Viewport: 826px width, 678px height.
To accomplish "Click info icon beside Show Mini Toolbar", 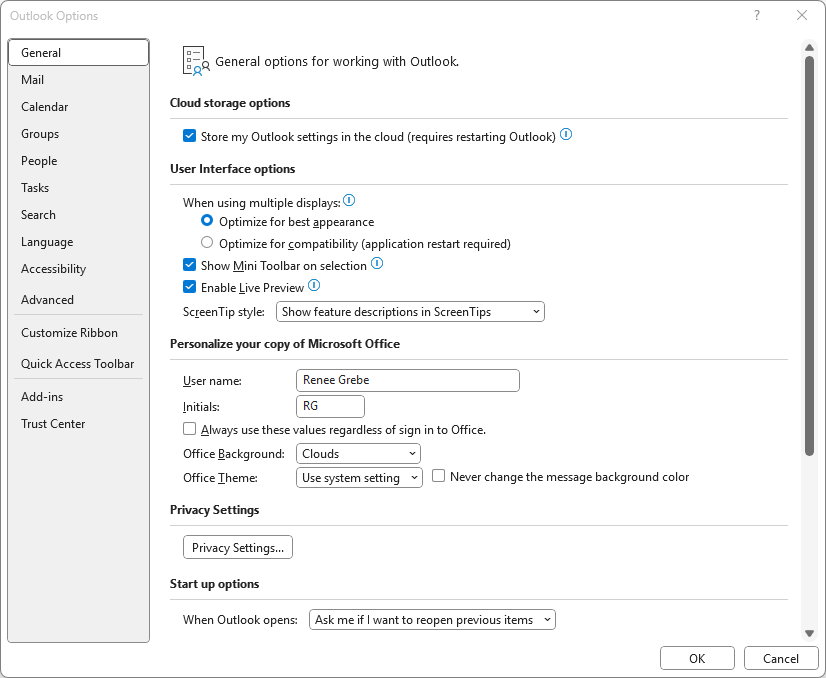I will pos(377,264).
